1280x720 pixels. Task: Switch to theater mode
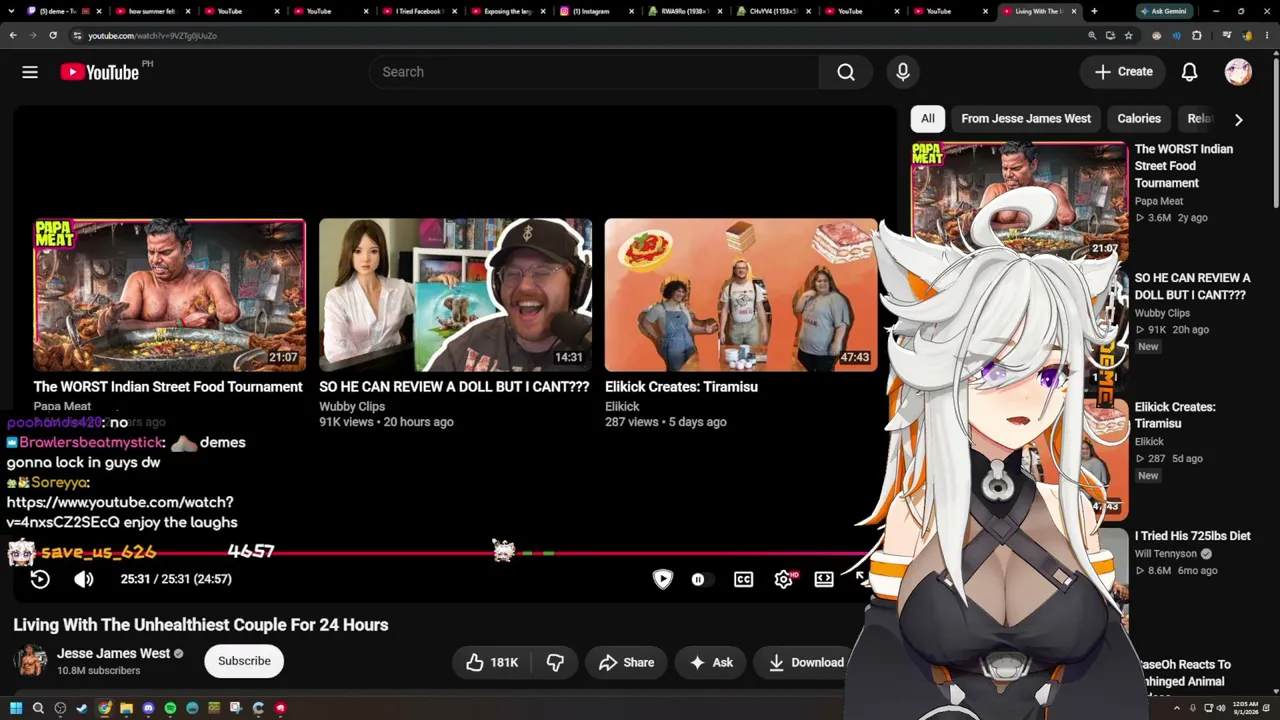[x=824, y=579]
